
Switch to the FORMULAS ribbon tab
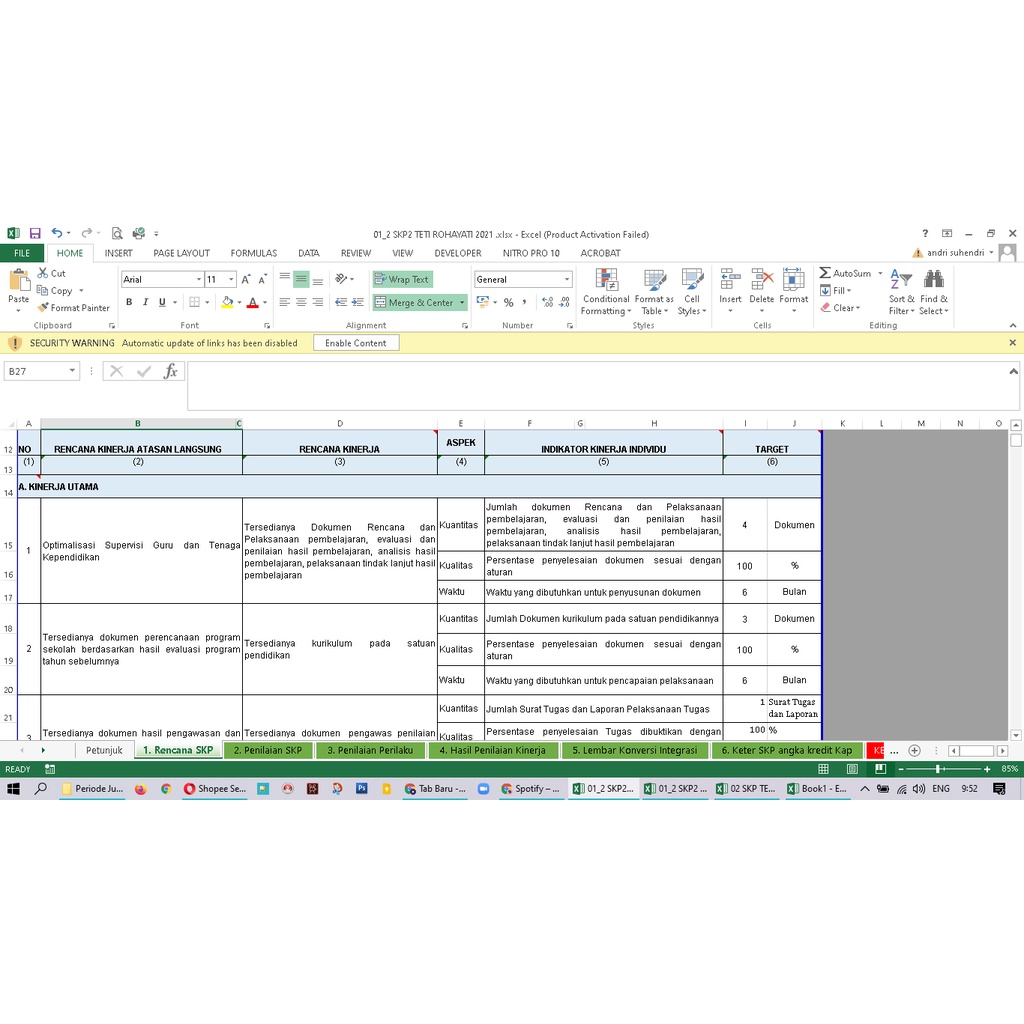(253, 253)
